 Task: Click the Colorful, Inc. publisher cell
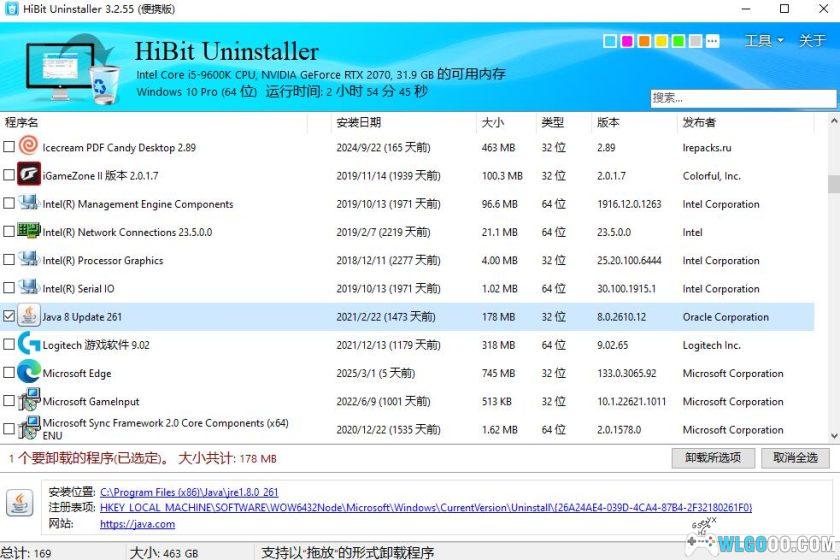[x=711, y=176]
